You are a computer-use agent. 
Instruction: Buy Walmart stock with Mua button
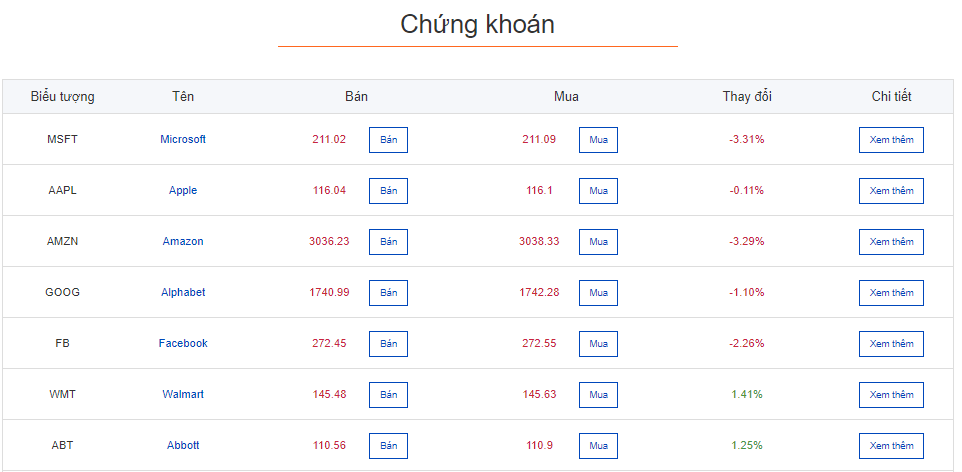(598, 395)
